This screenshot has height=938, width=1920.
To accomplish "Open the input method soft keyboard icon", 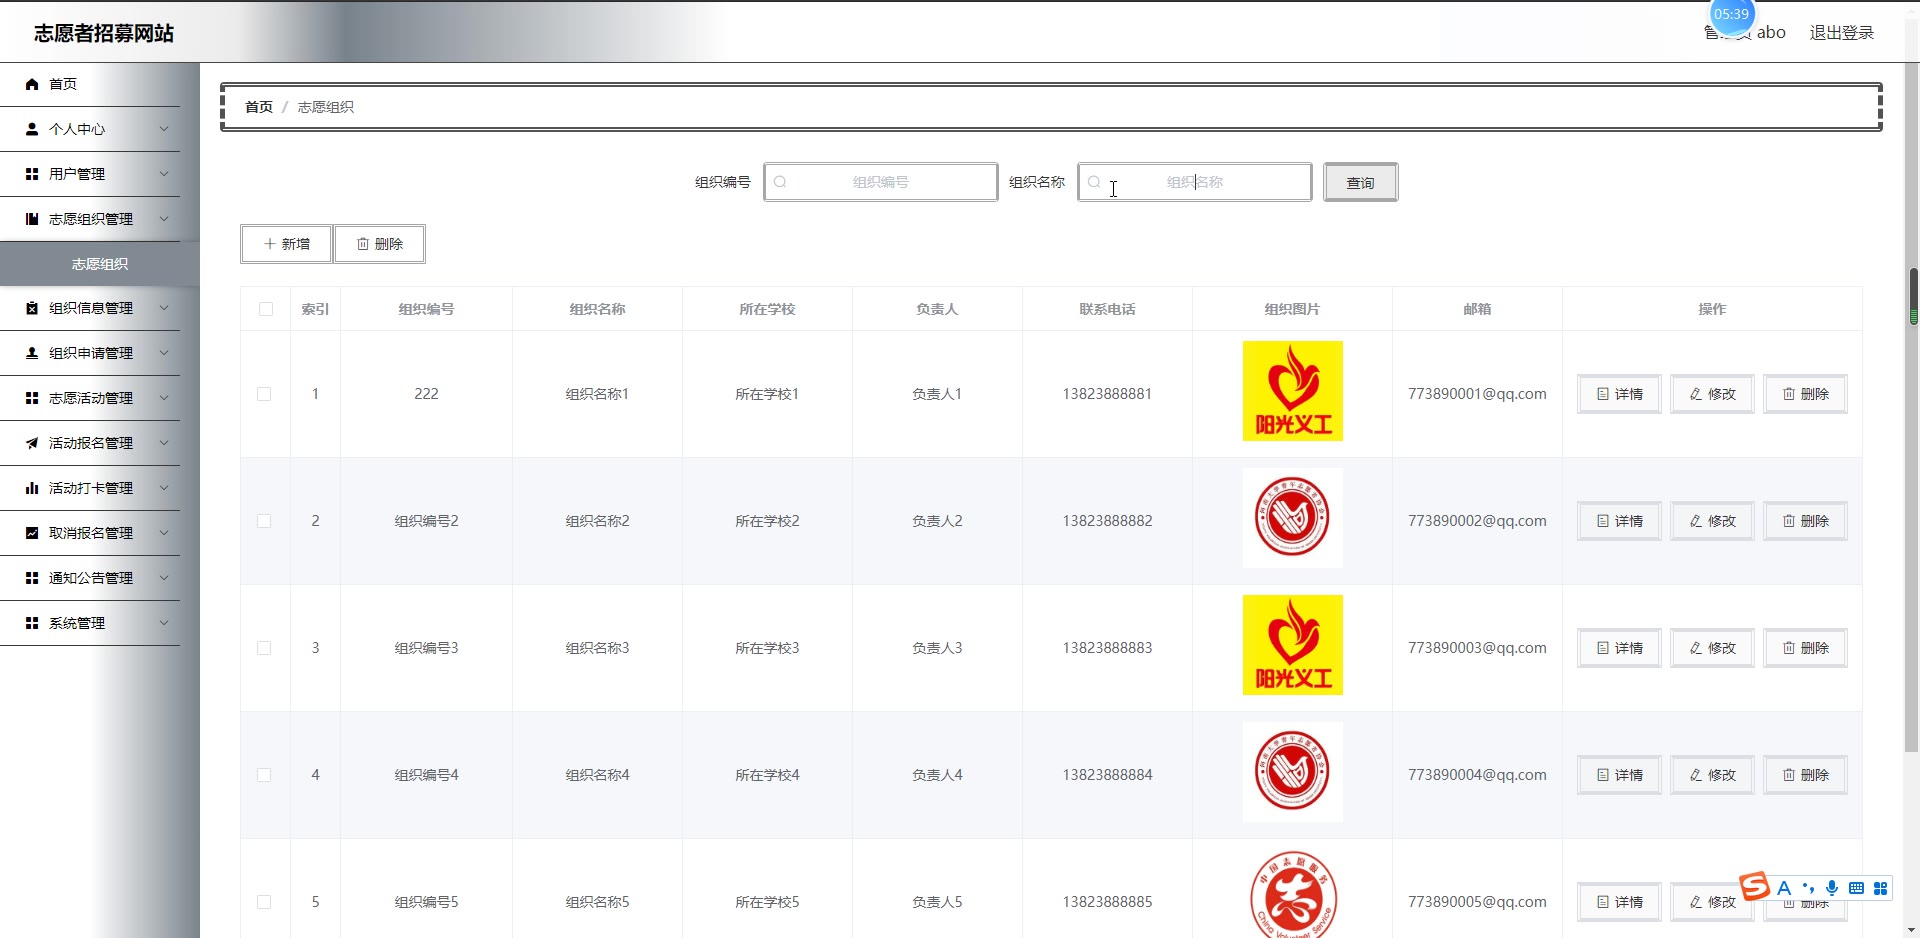I will coord(1856,888).
